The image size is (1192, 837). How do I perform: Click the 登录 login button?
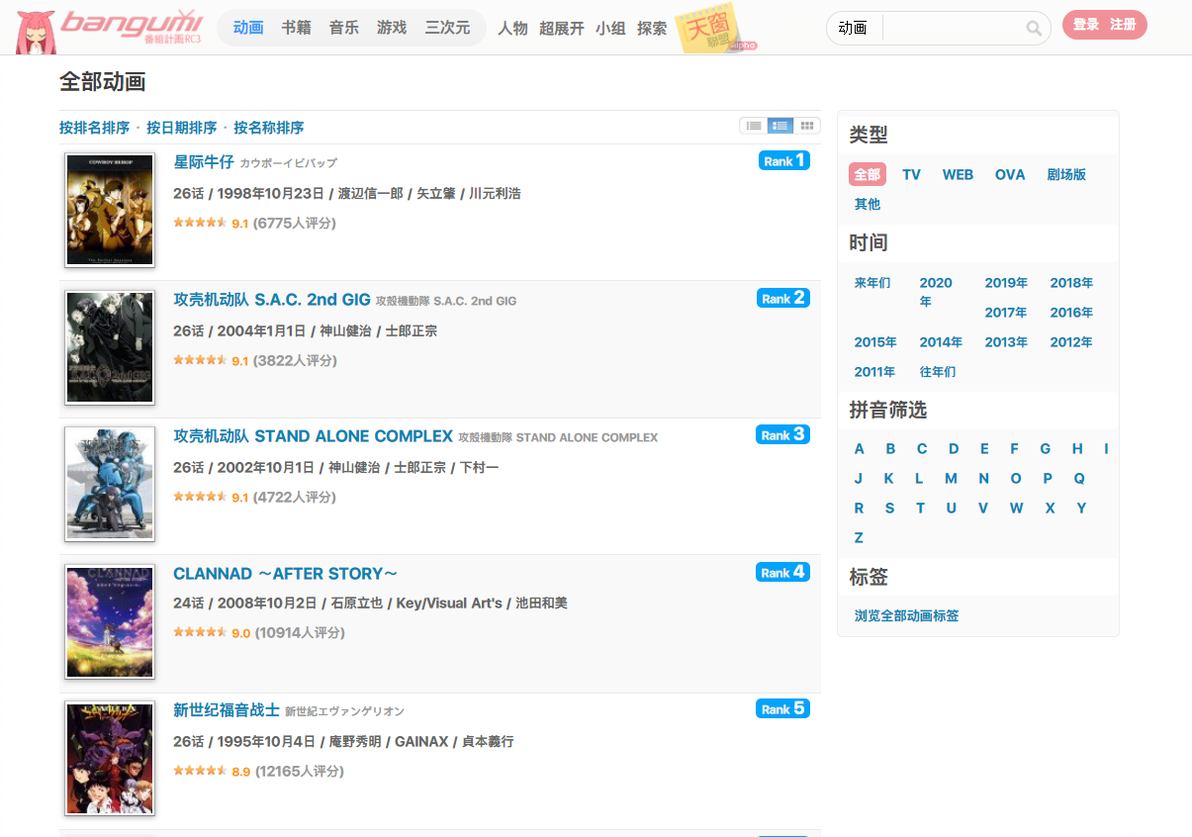coord(1086,24)
